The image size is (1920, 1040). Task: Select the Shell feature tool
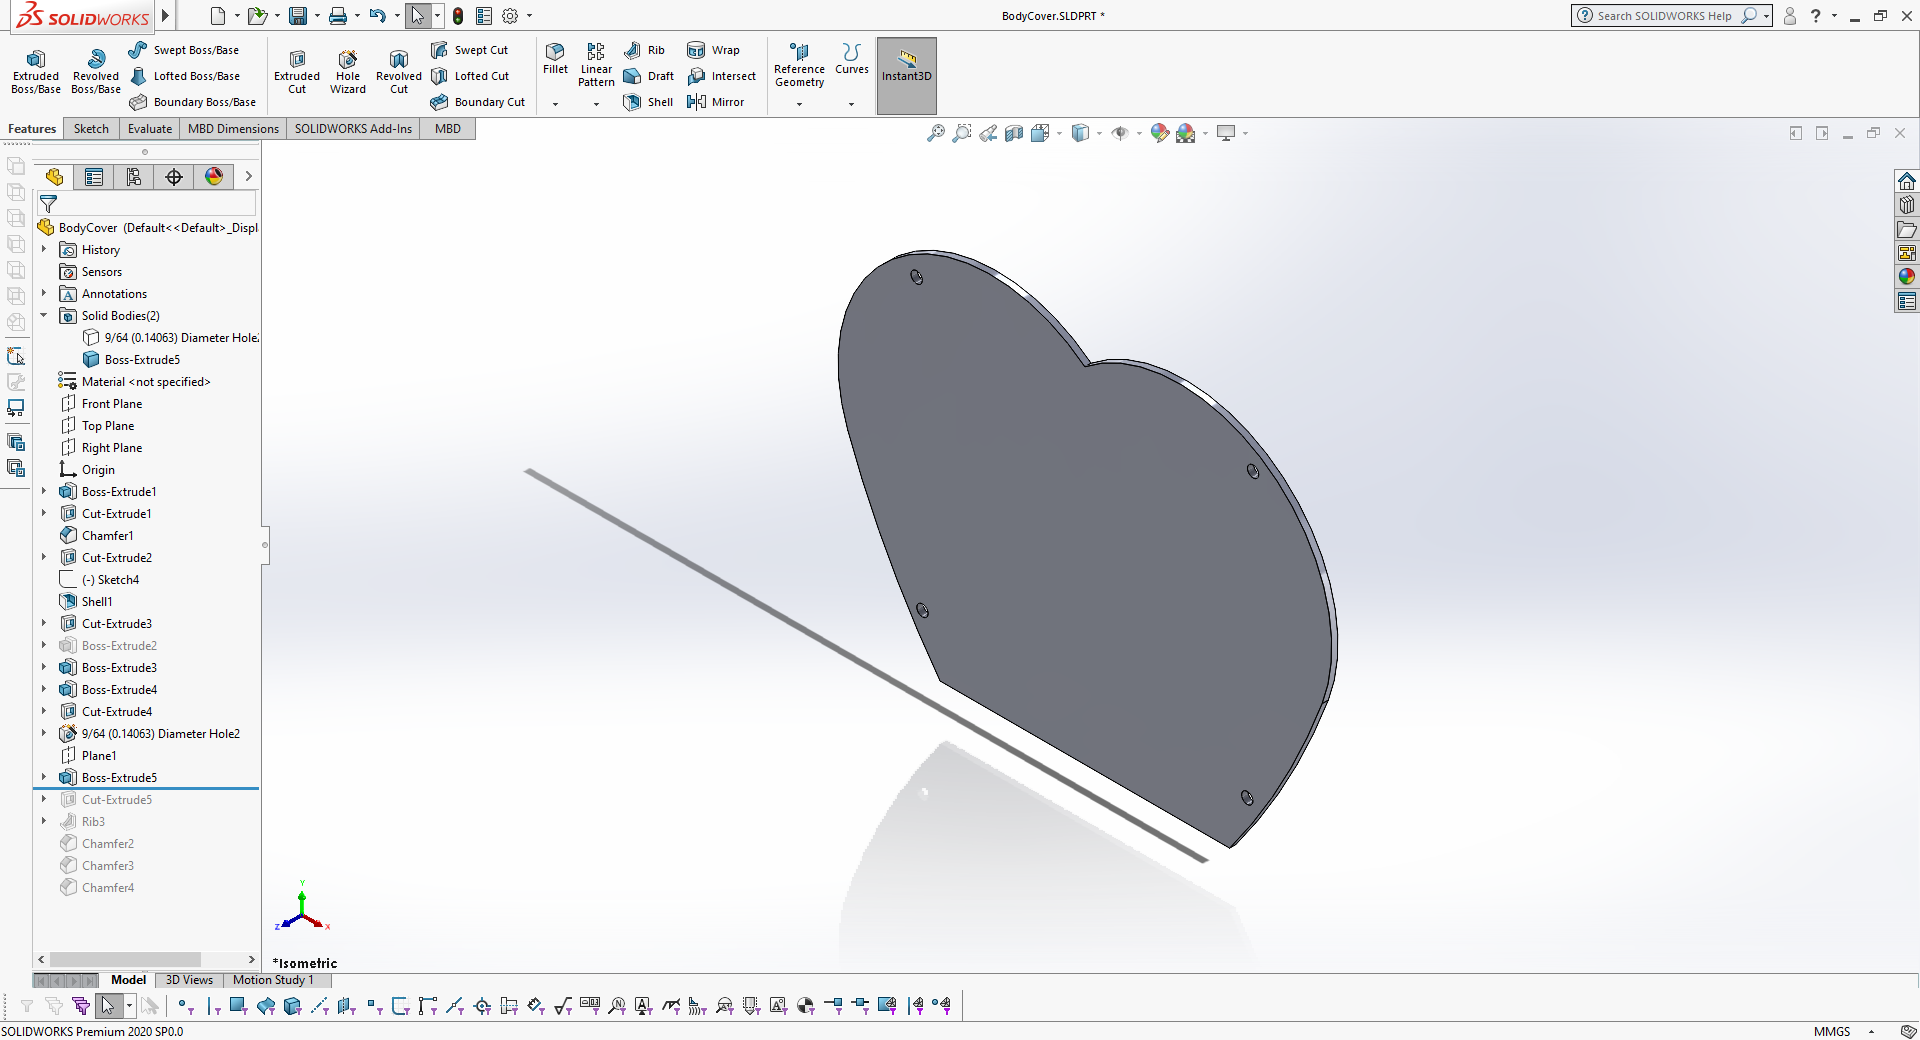click(648, 102)
